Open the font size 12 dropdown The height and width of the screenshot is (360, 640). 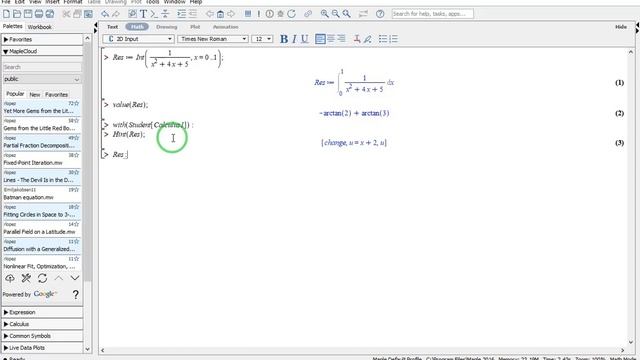click(262, 39)
